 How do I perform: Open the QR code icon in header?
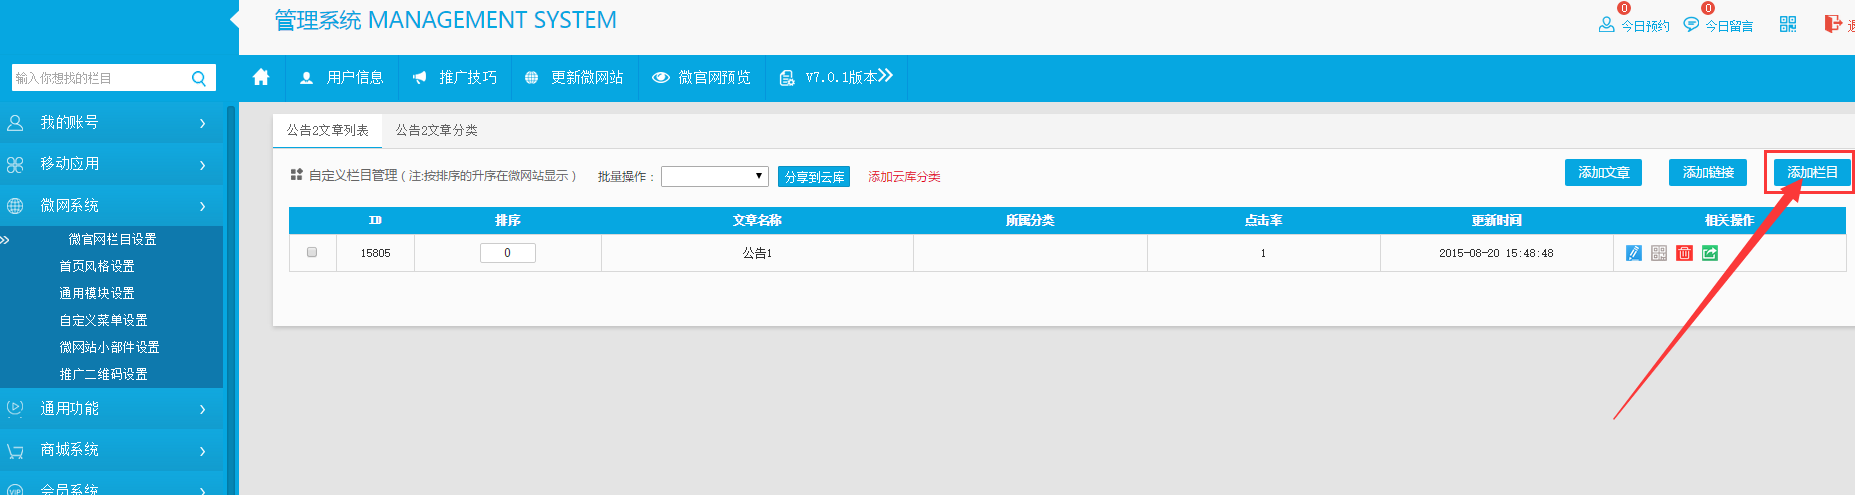(x=1788, y=24)
